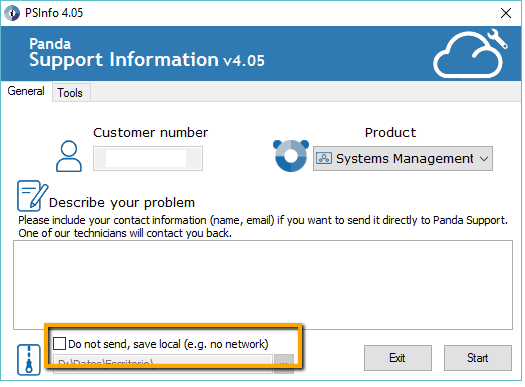The image size is (525, 387).
Task: Click the 'Support Information v4.05' banner title
Action: 147,60
